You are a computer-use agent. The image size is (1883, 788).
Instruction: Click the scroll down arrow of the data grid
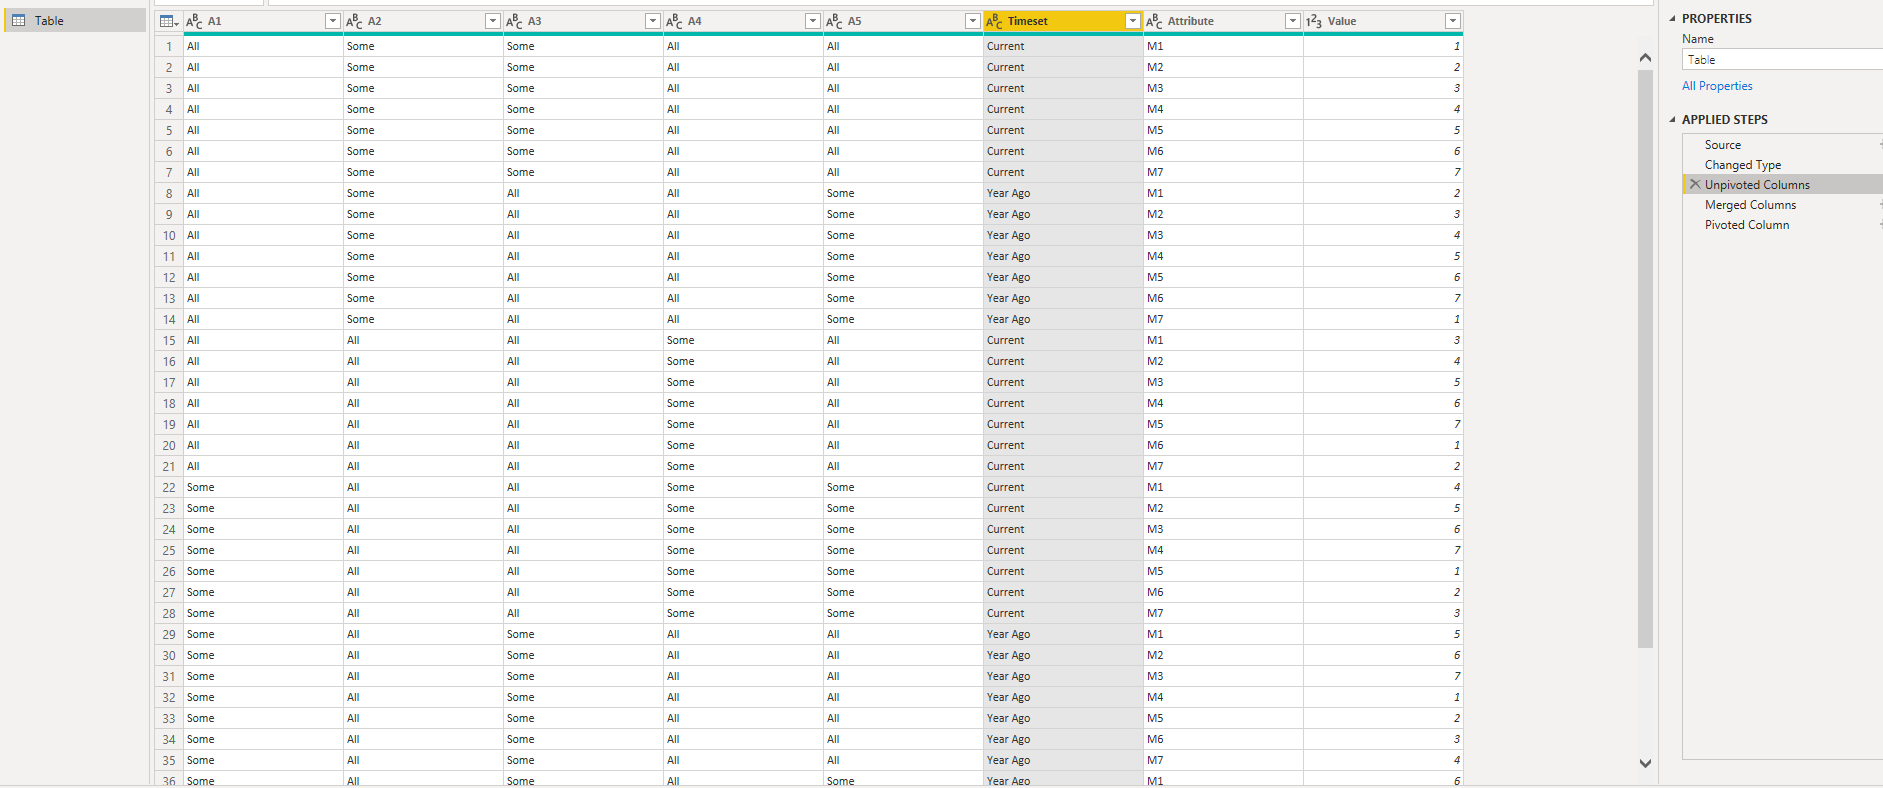pyautogui.click(x=1645, y=763)
